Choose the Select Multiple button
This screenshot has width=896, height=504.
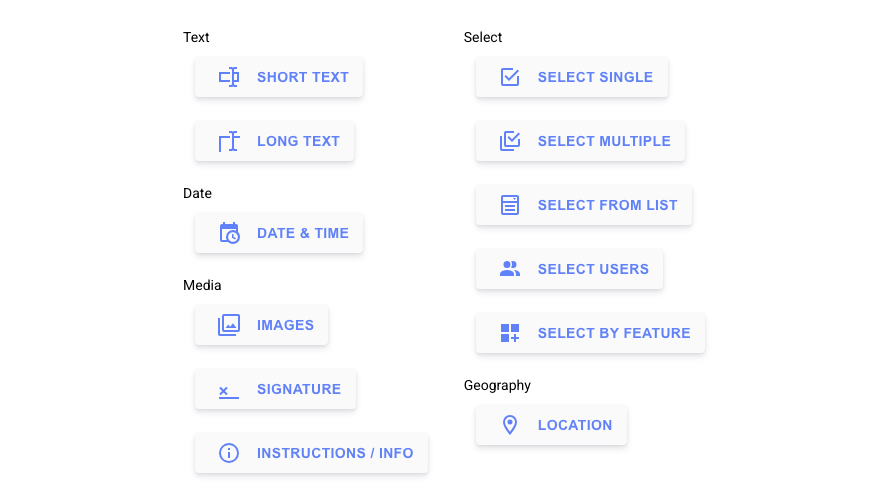coord(604,141)
